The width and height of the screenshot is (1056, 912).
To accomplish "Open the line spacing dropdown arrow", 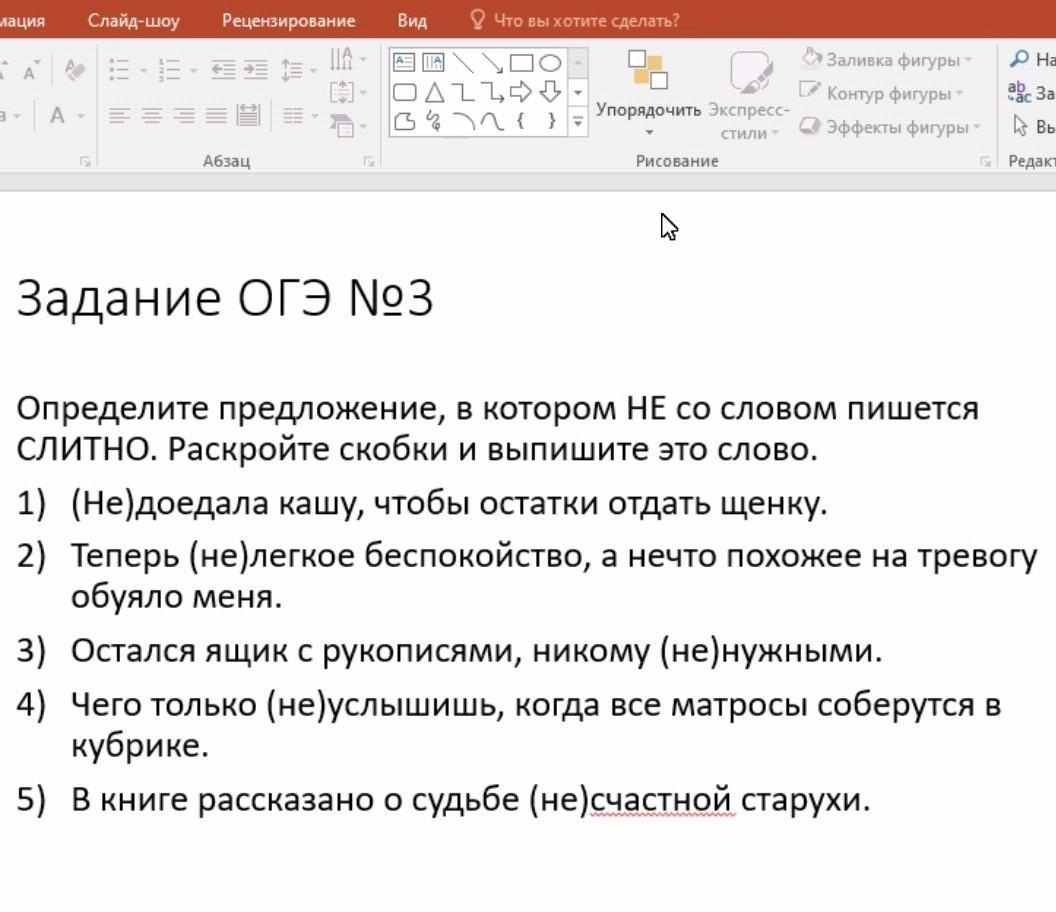I will coord(314,70).
